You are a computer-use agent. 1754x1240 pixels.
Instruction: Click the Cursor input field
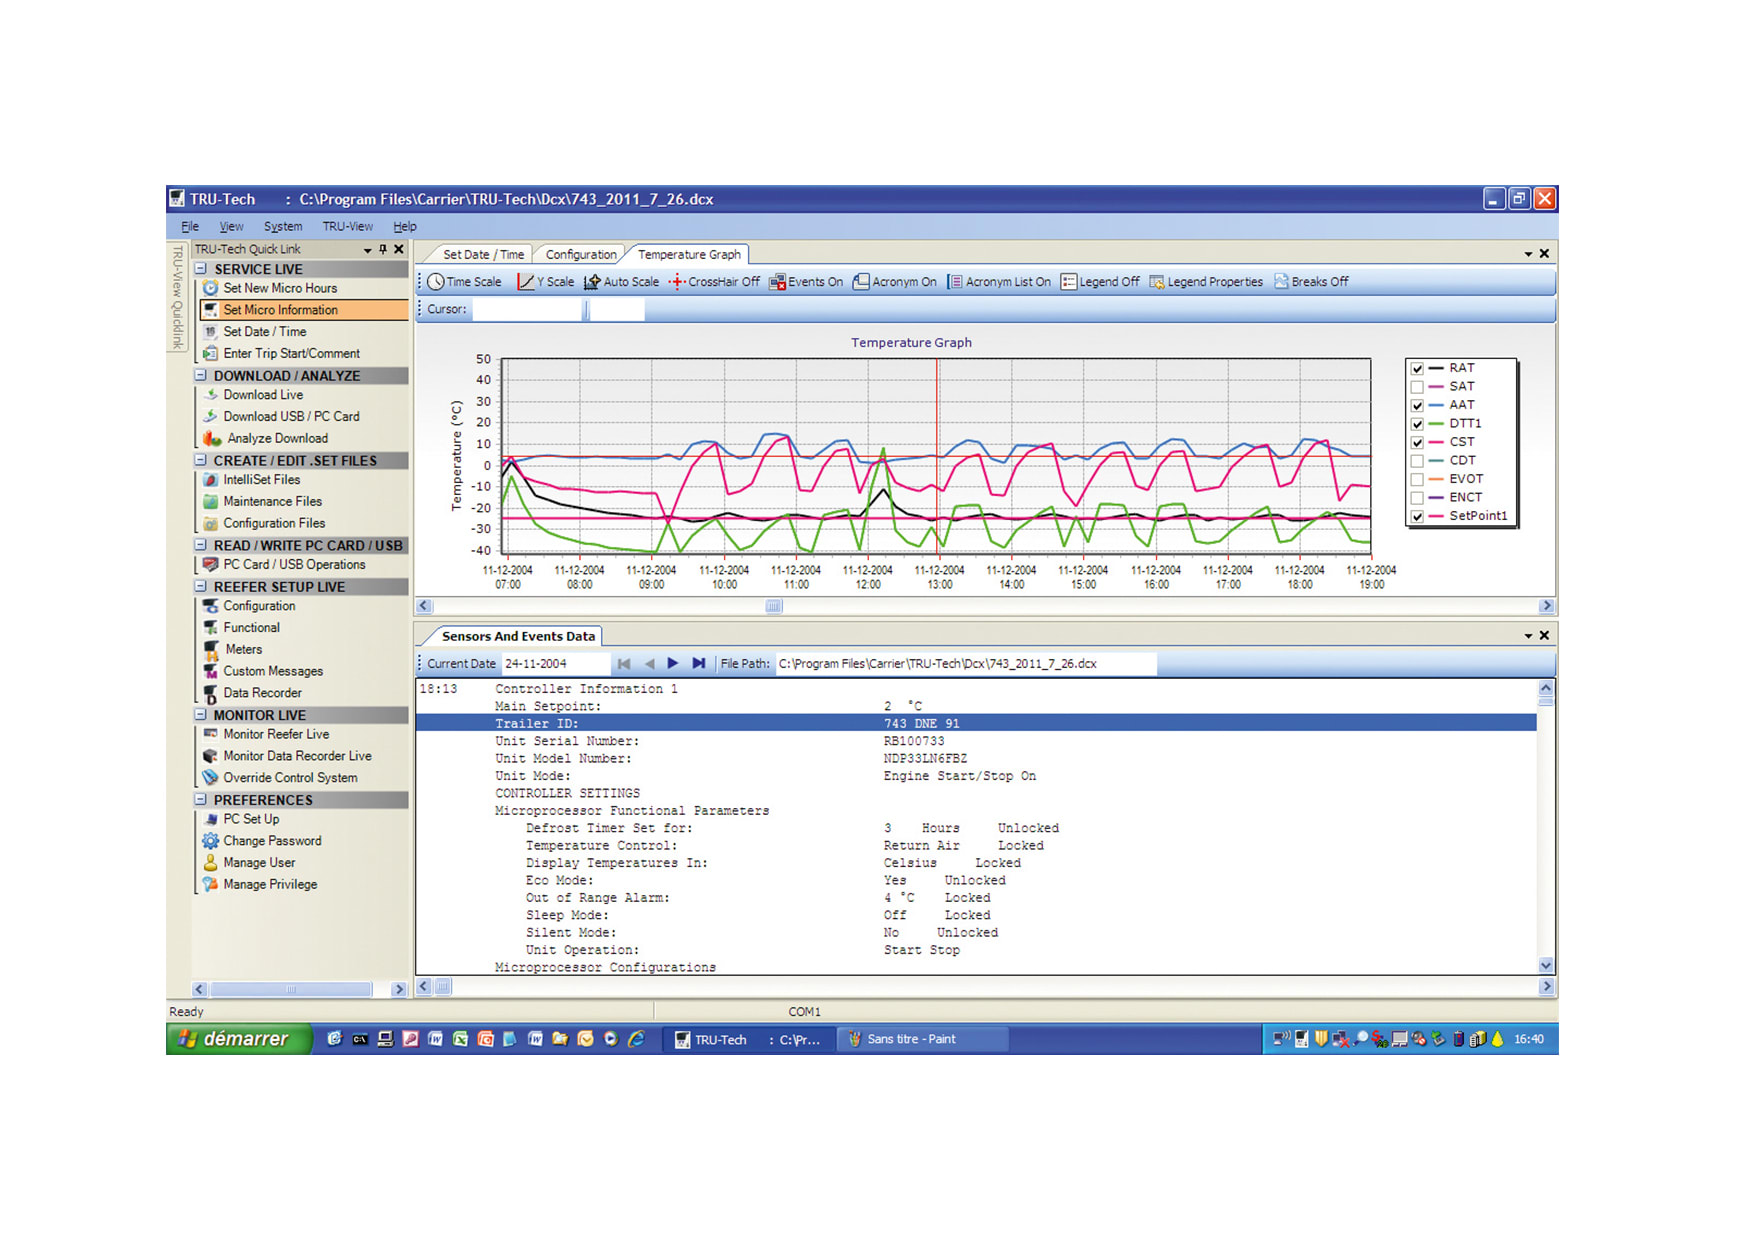(527, 310)
